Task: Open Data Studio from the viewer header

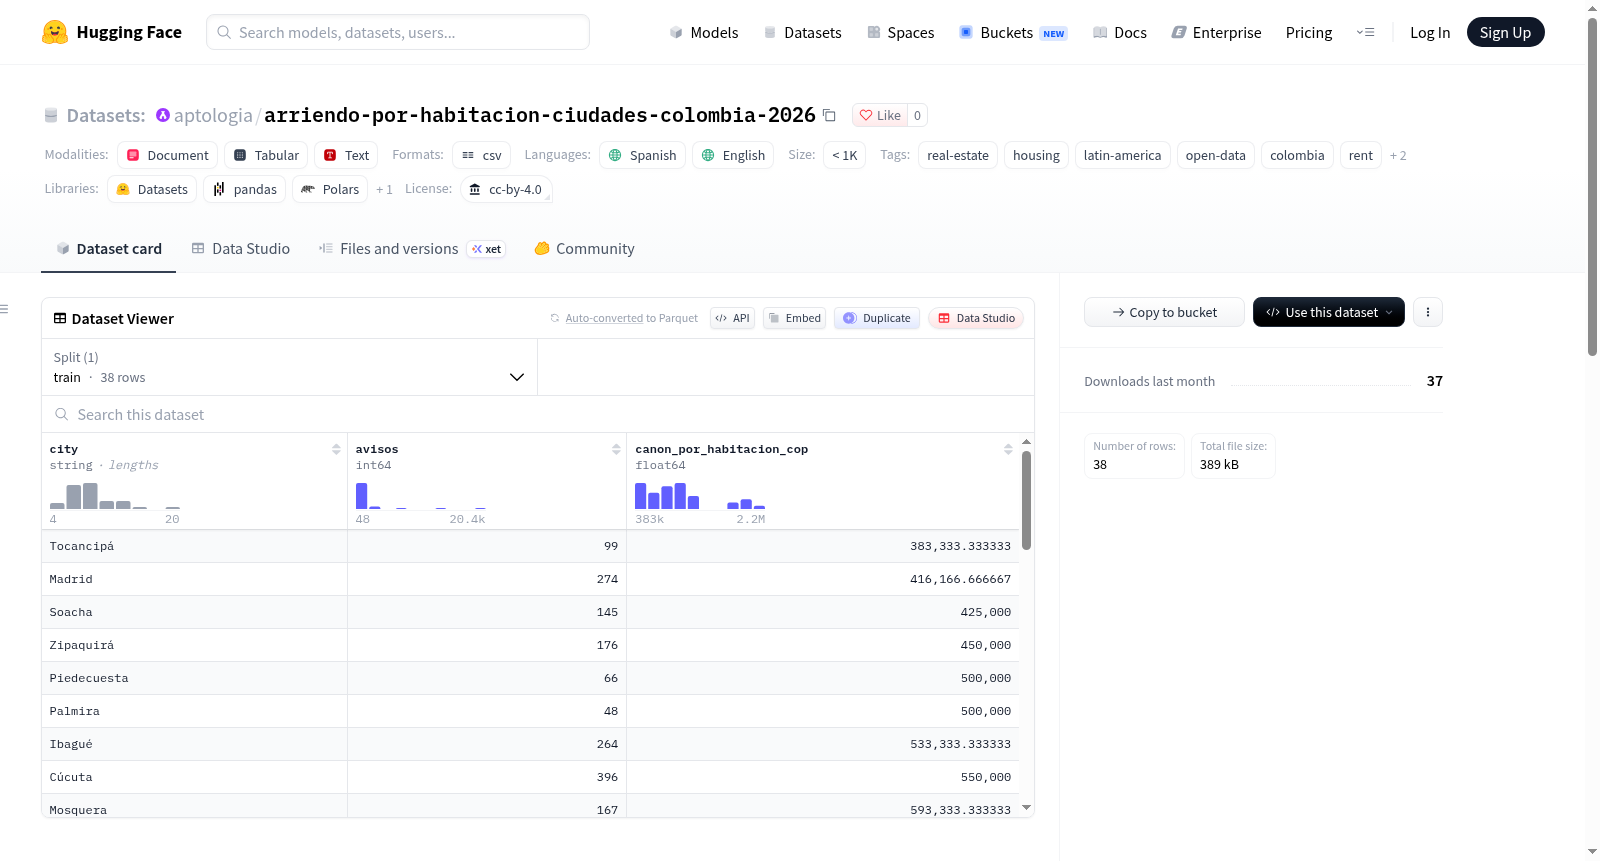Action: (x=976, y=318)
